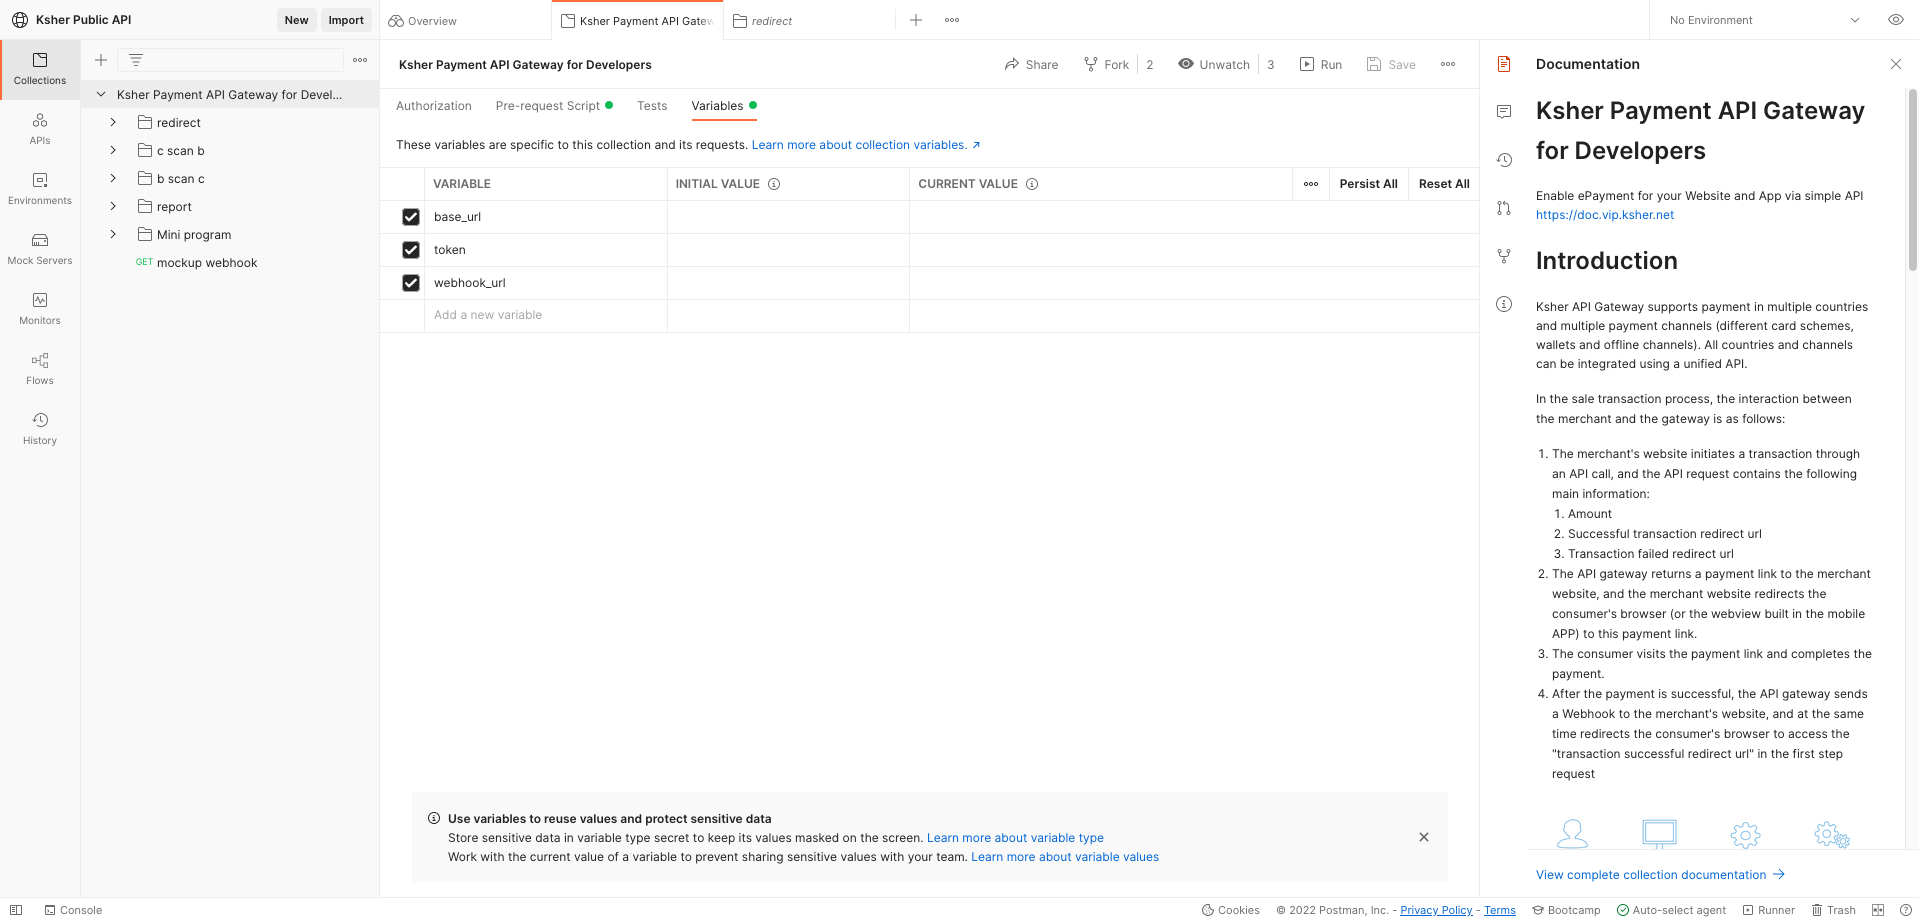1919x919 pixels.
Task: Uncheck the base_url variable checkbox
Action: tap(411, 217)
